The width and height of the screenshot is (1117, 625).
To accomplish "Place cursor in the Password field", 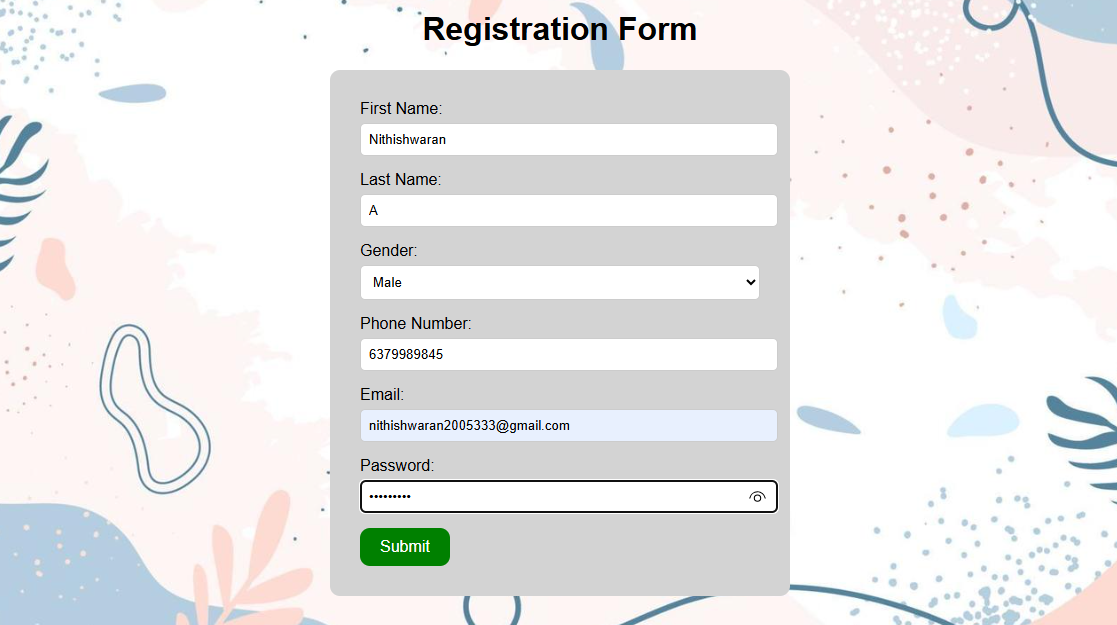I will pos(550,497).
